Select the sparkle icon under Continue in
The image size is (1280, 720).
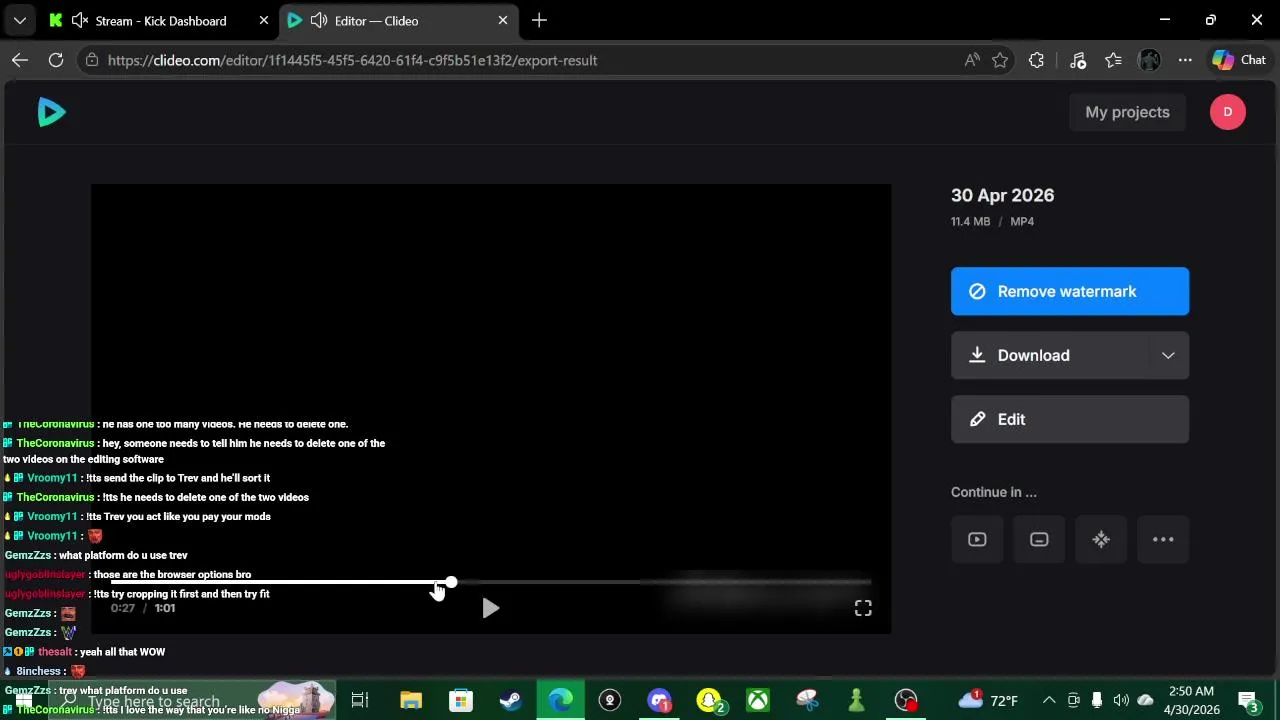pyautogui.click(x=1101, y=540)
